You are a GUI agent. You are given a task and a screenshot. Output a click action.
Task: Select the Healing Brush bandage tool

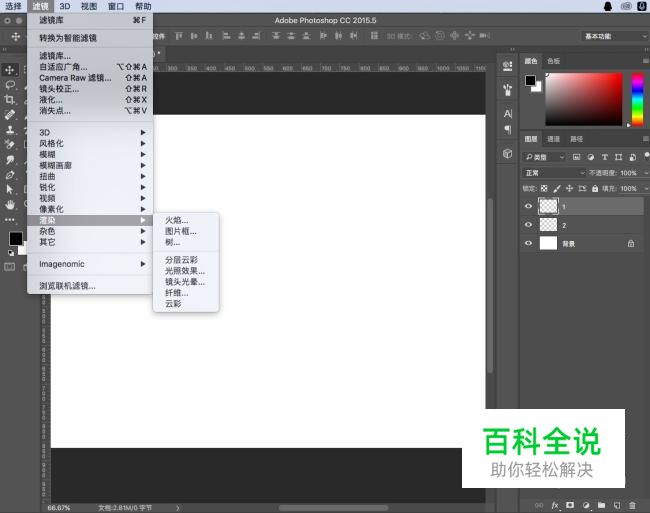[x=10, y=115]
